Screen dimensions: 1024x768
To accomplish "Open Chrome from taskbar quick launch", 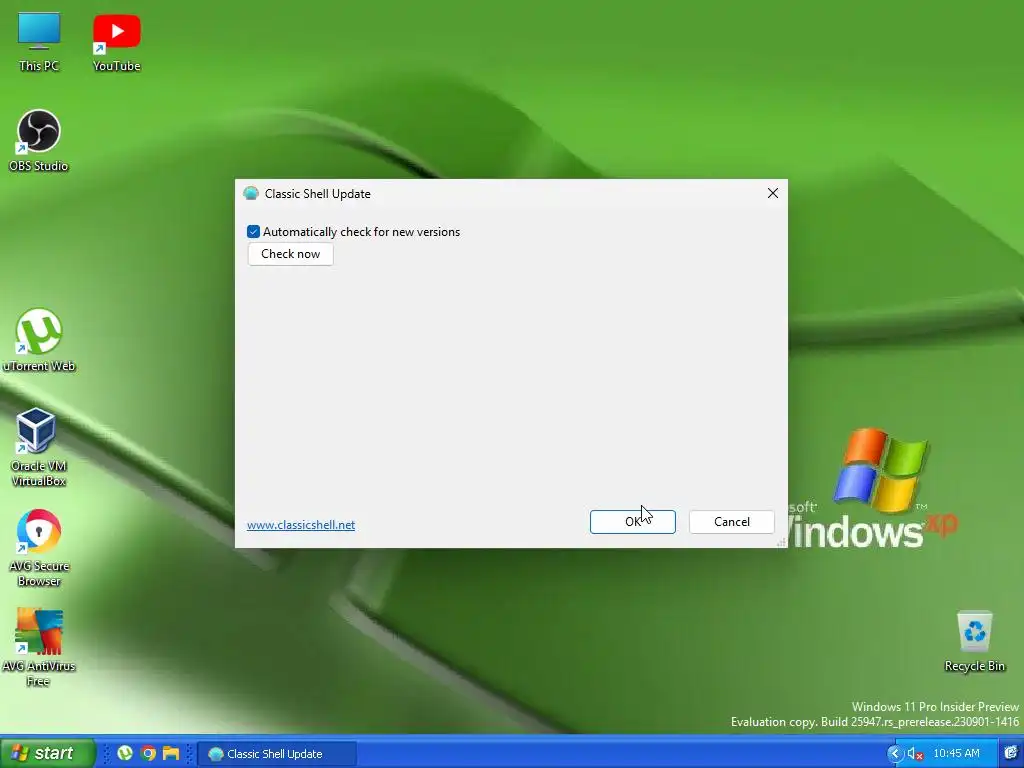I will [148, 753].
